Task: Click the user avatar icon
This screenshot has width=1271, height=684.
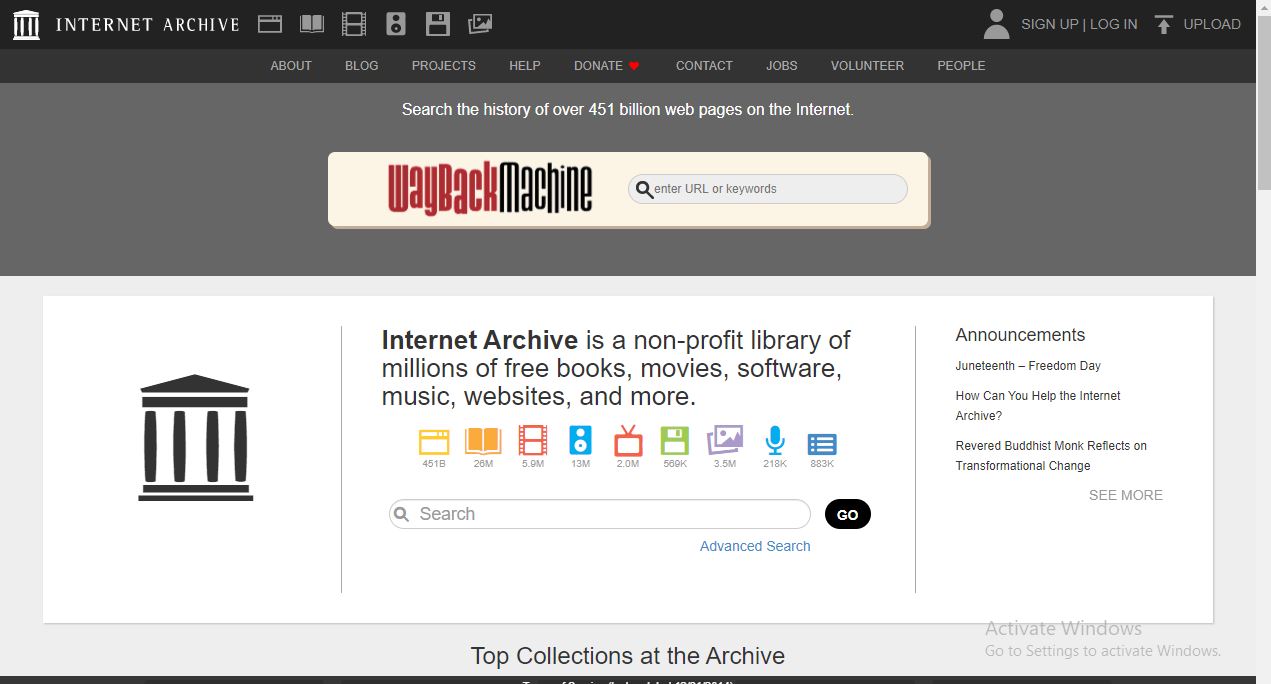Action: (x=996, y=24)
